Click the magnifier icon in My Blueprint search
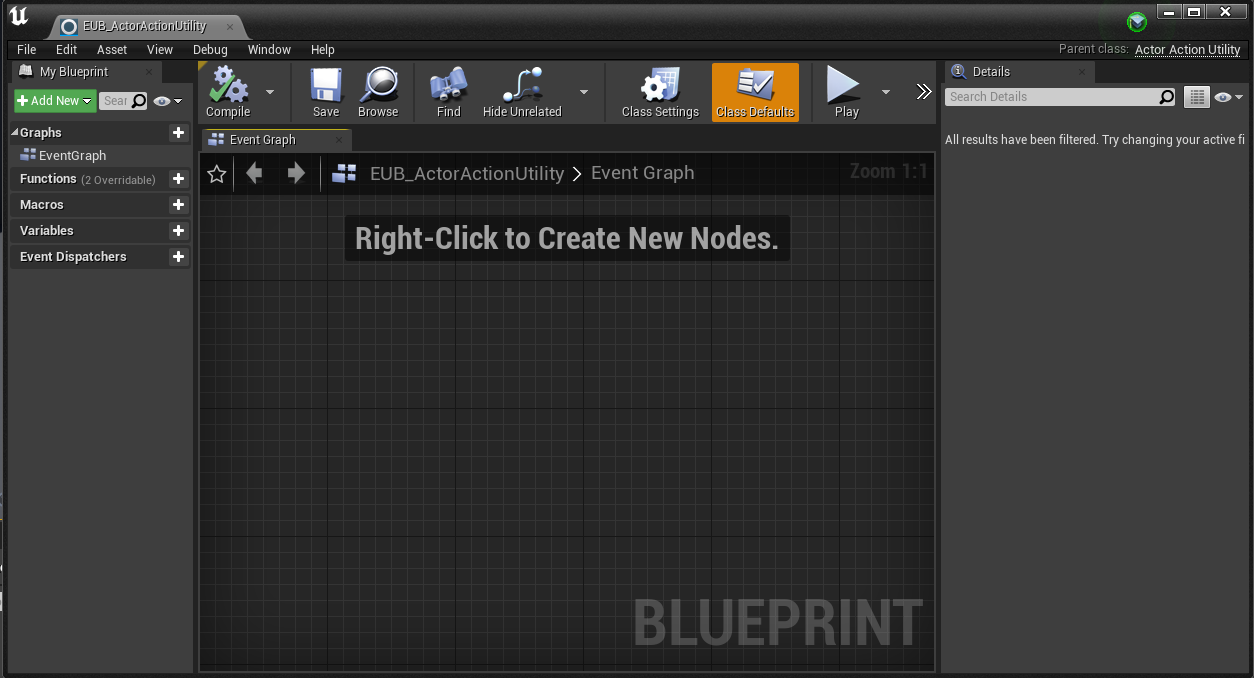The width and height of the screenshot is (1254, 678). pyautogui.click(x=139, y=101)
